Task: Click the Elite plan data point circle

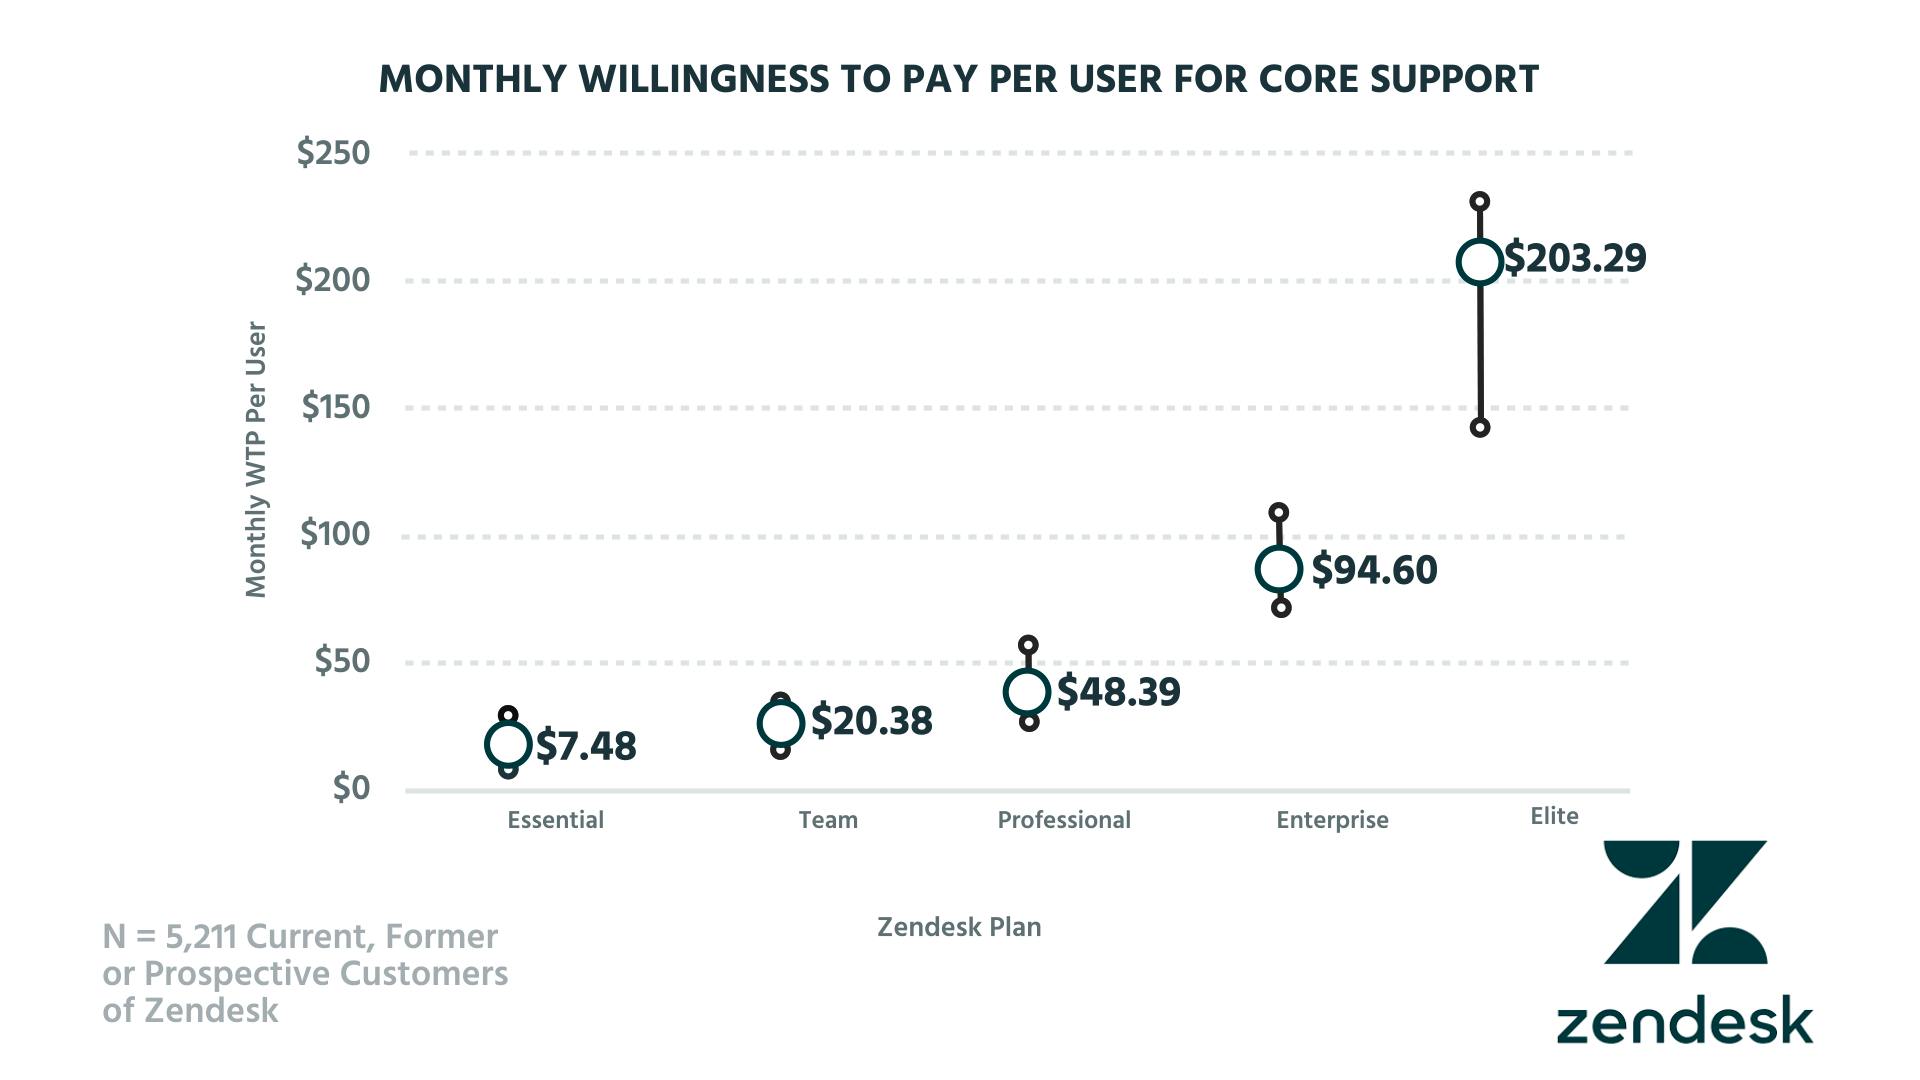Action: click(x=1480, y=262)
